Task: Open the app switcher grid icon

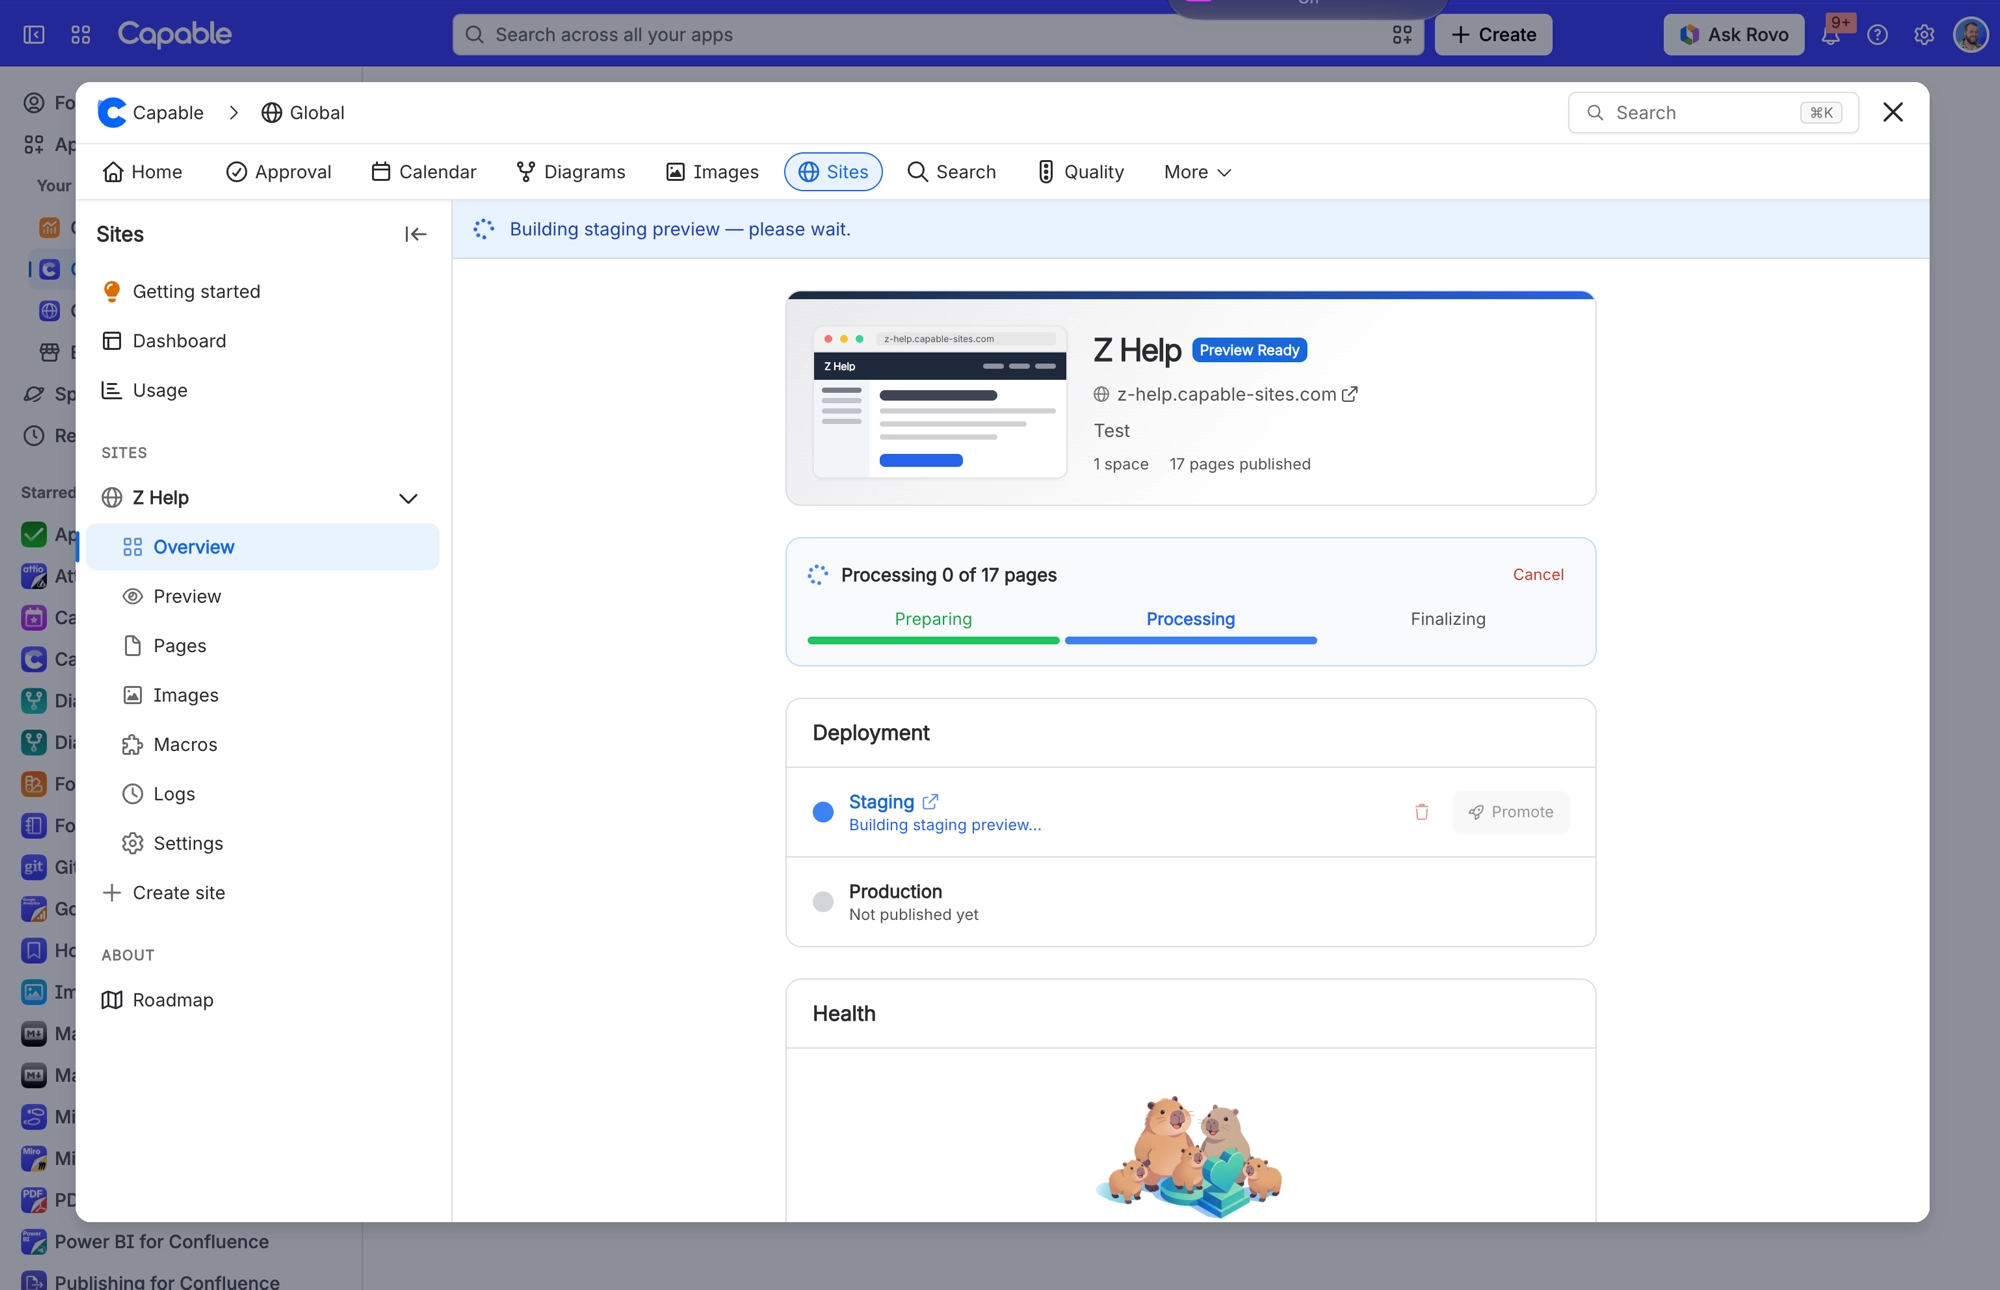Action: 81,34
